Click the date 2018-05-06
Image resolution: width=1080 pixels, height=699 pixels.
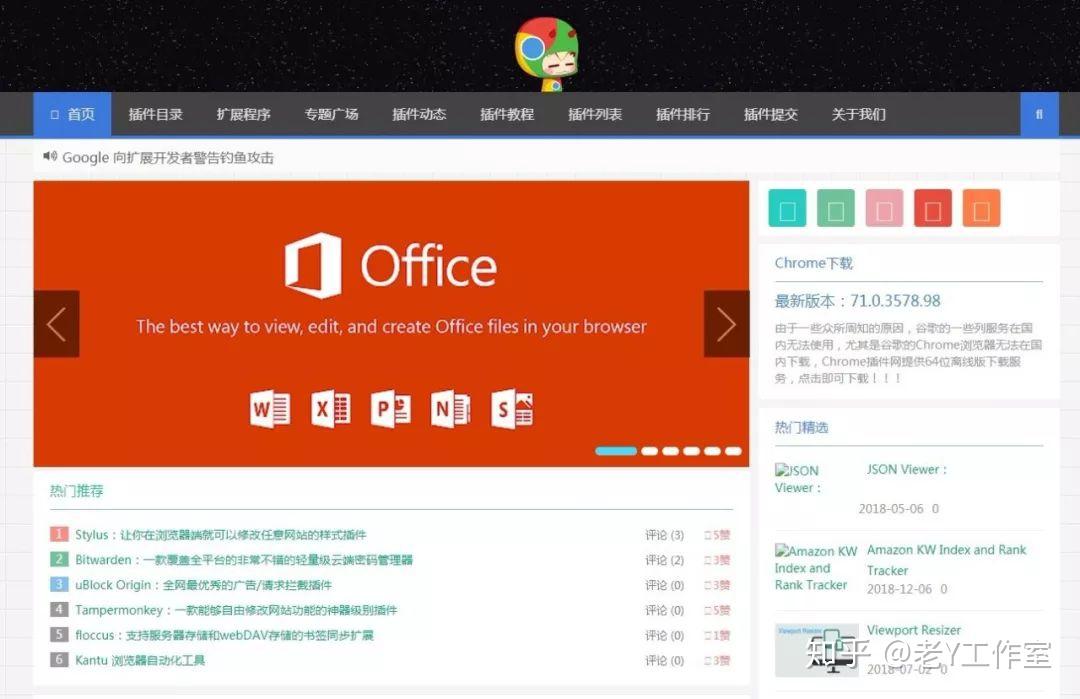pyautogui.click(x=891, y=509)
